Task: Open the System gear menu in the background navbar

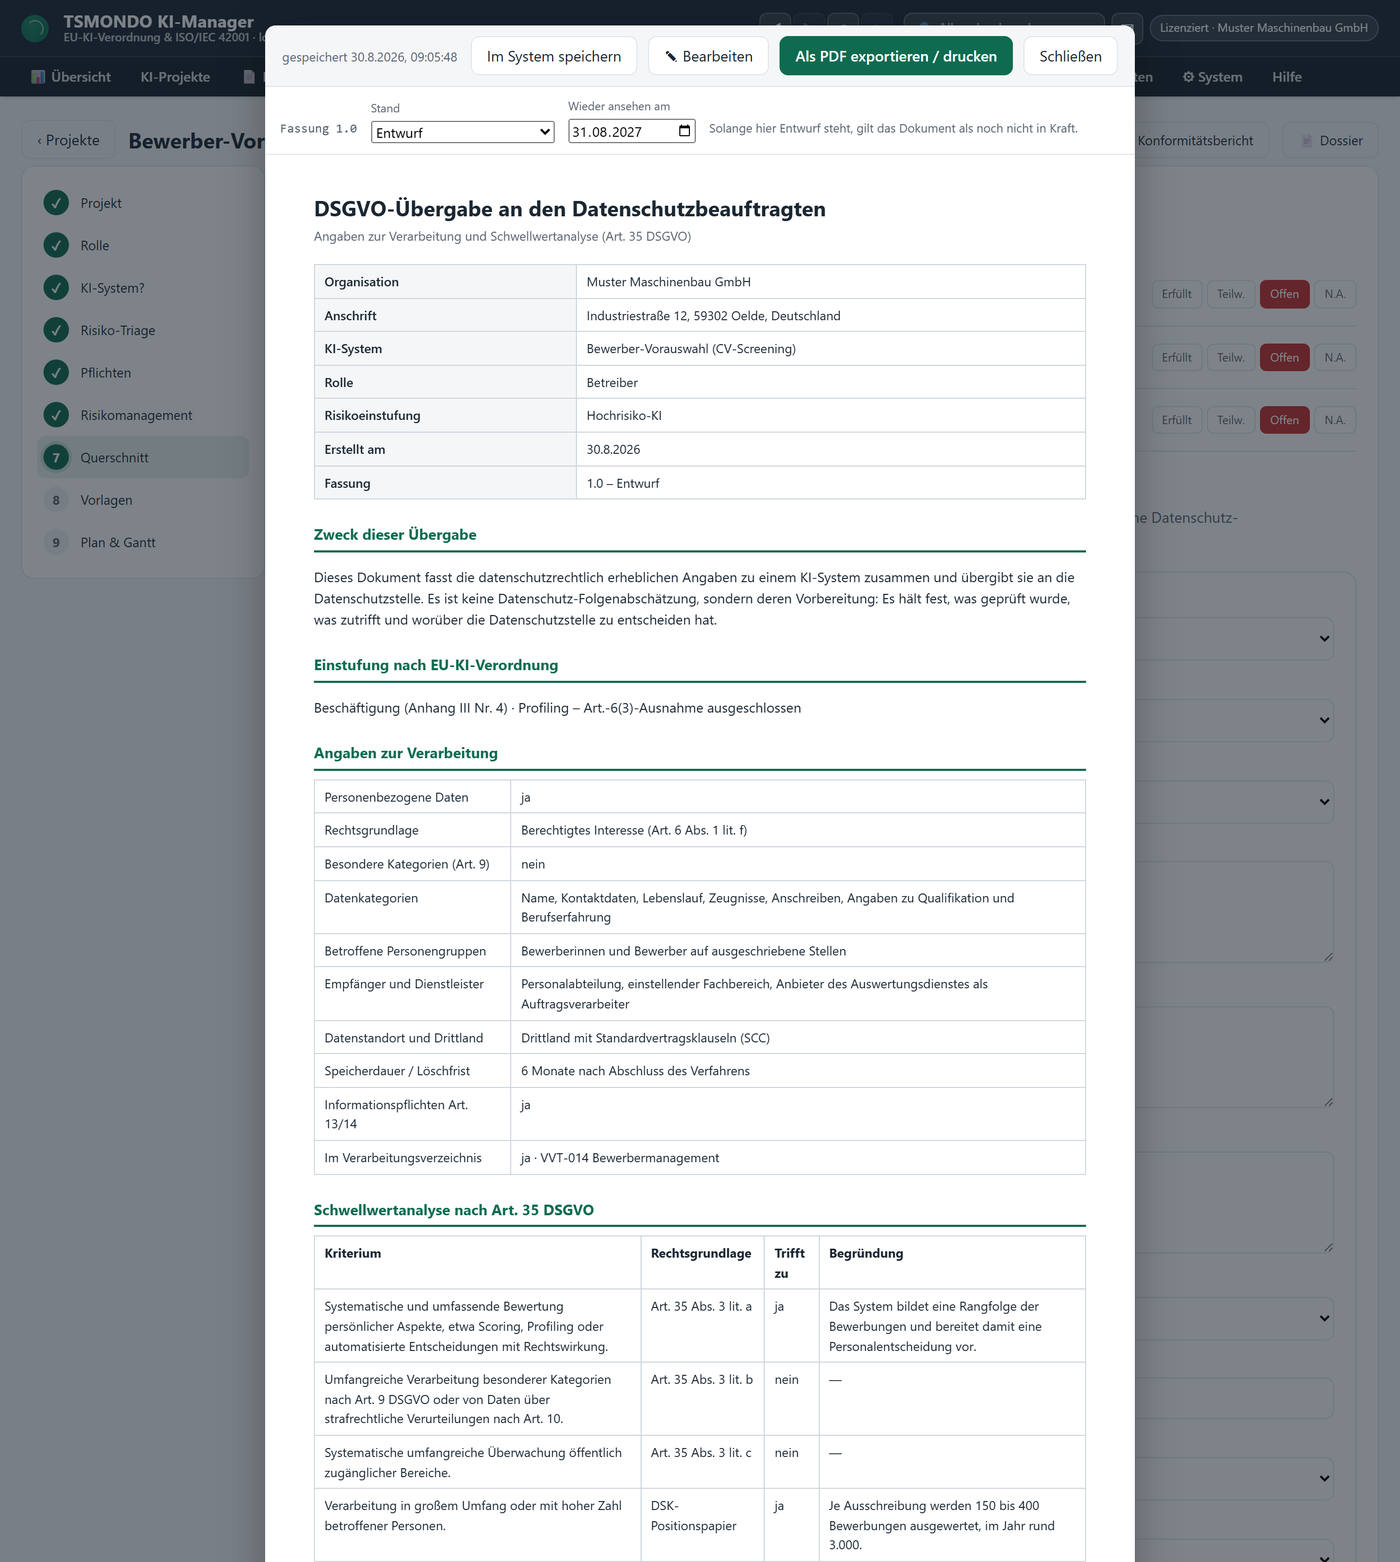Action: click(x=1212, y=77)
